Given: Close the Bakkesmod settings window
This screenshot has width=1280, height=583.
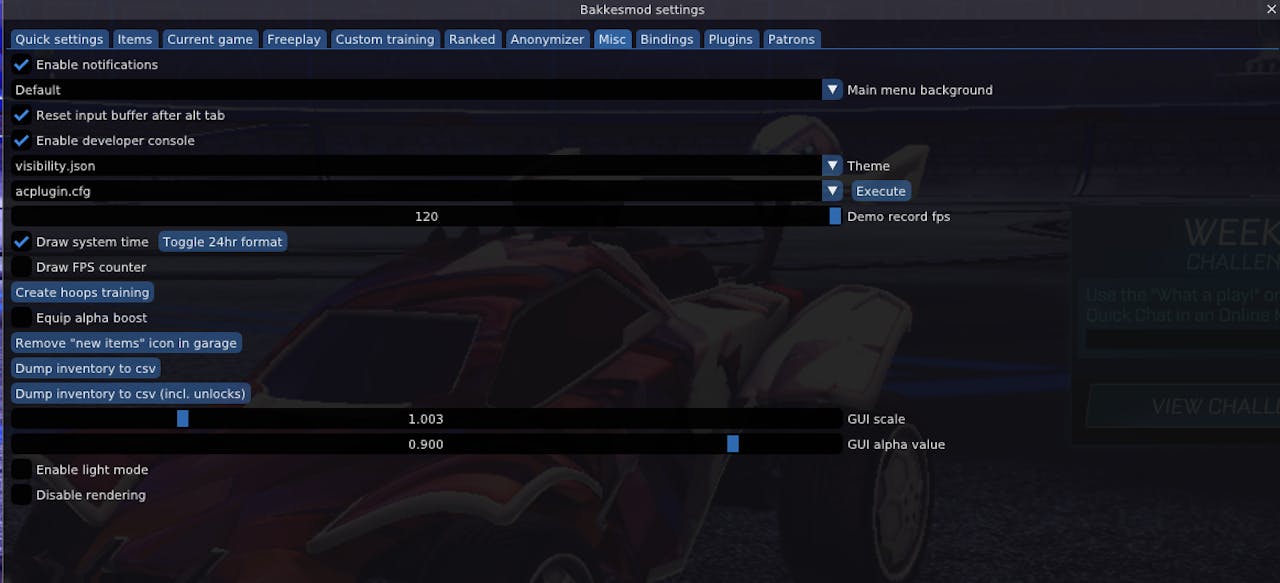Looking at the screenshot, I should click(x=1271, y=9).
